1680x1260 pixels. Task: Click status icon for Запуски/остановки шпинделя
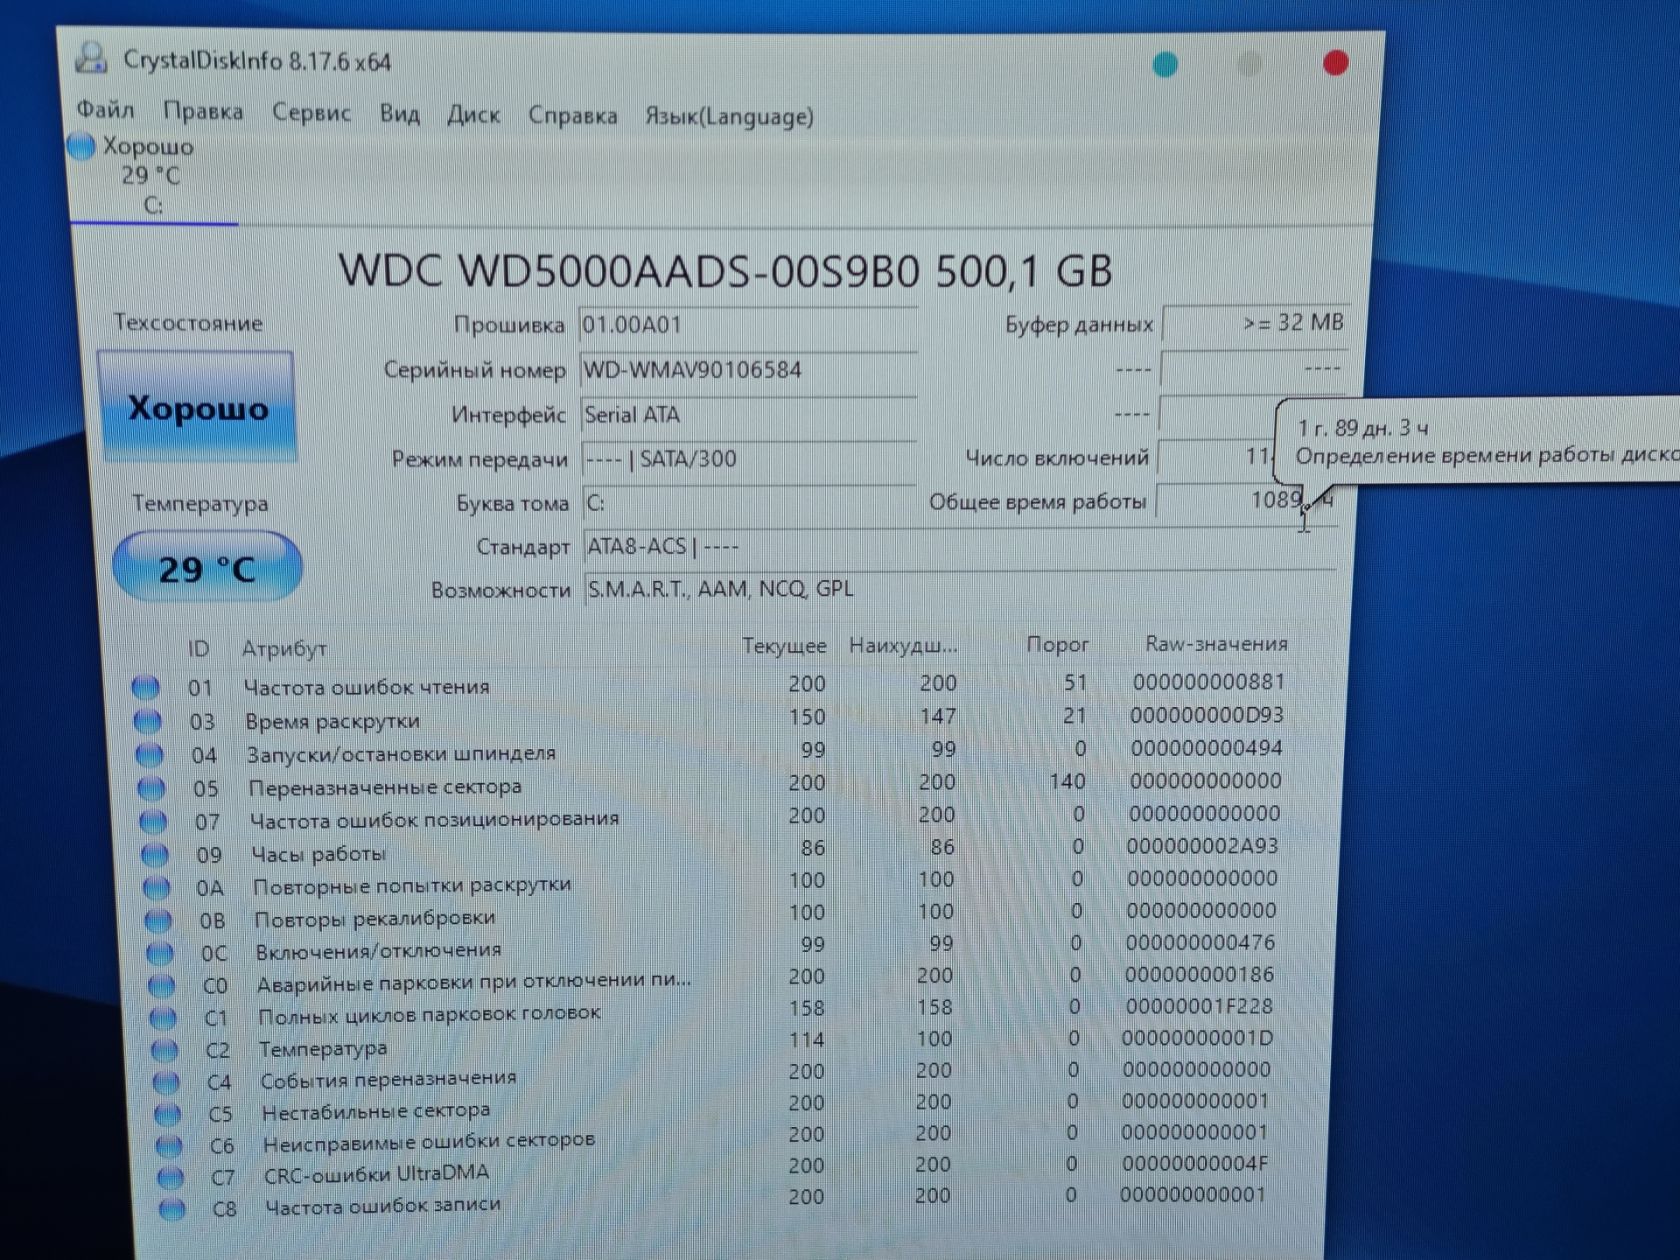click(149, 754)
